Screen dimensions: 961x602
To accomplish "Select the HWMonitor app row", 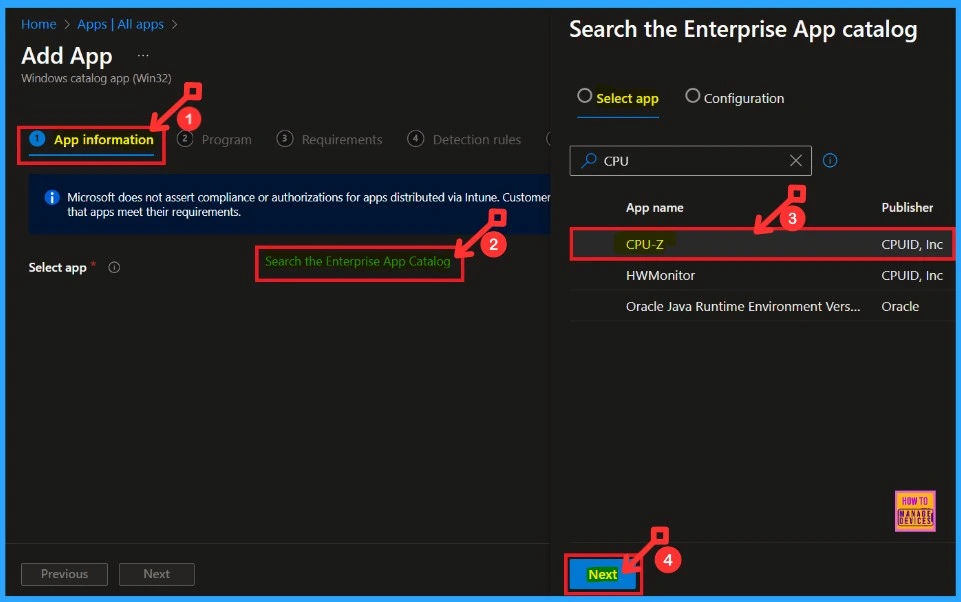I will (x=762, y=275).
